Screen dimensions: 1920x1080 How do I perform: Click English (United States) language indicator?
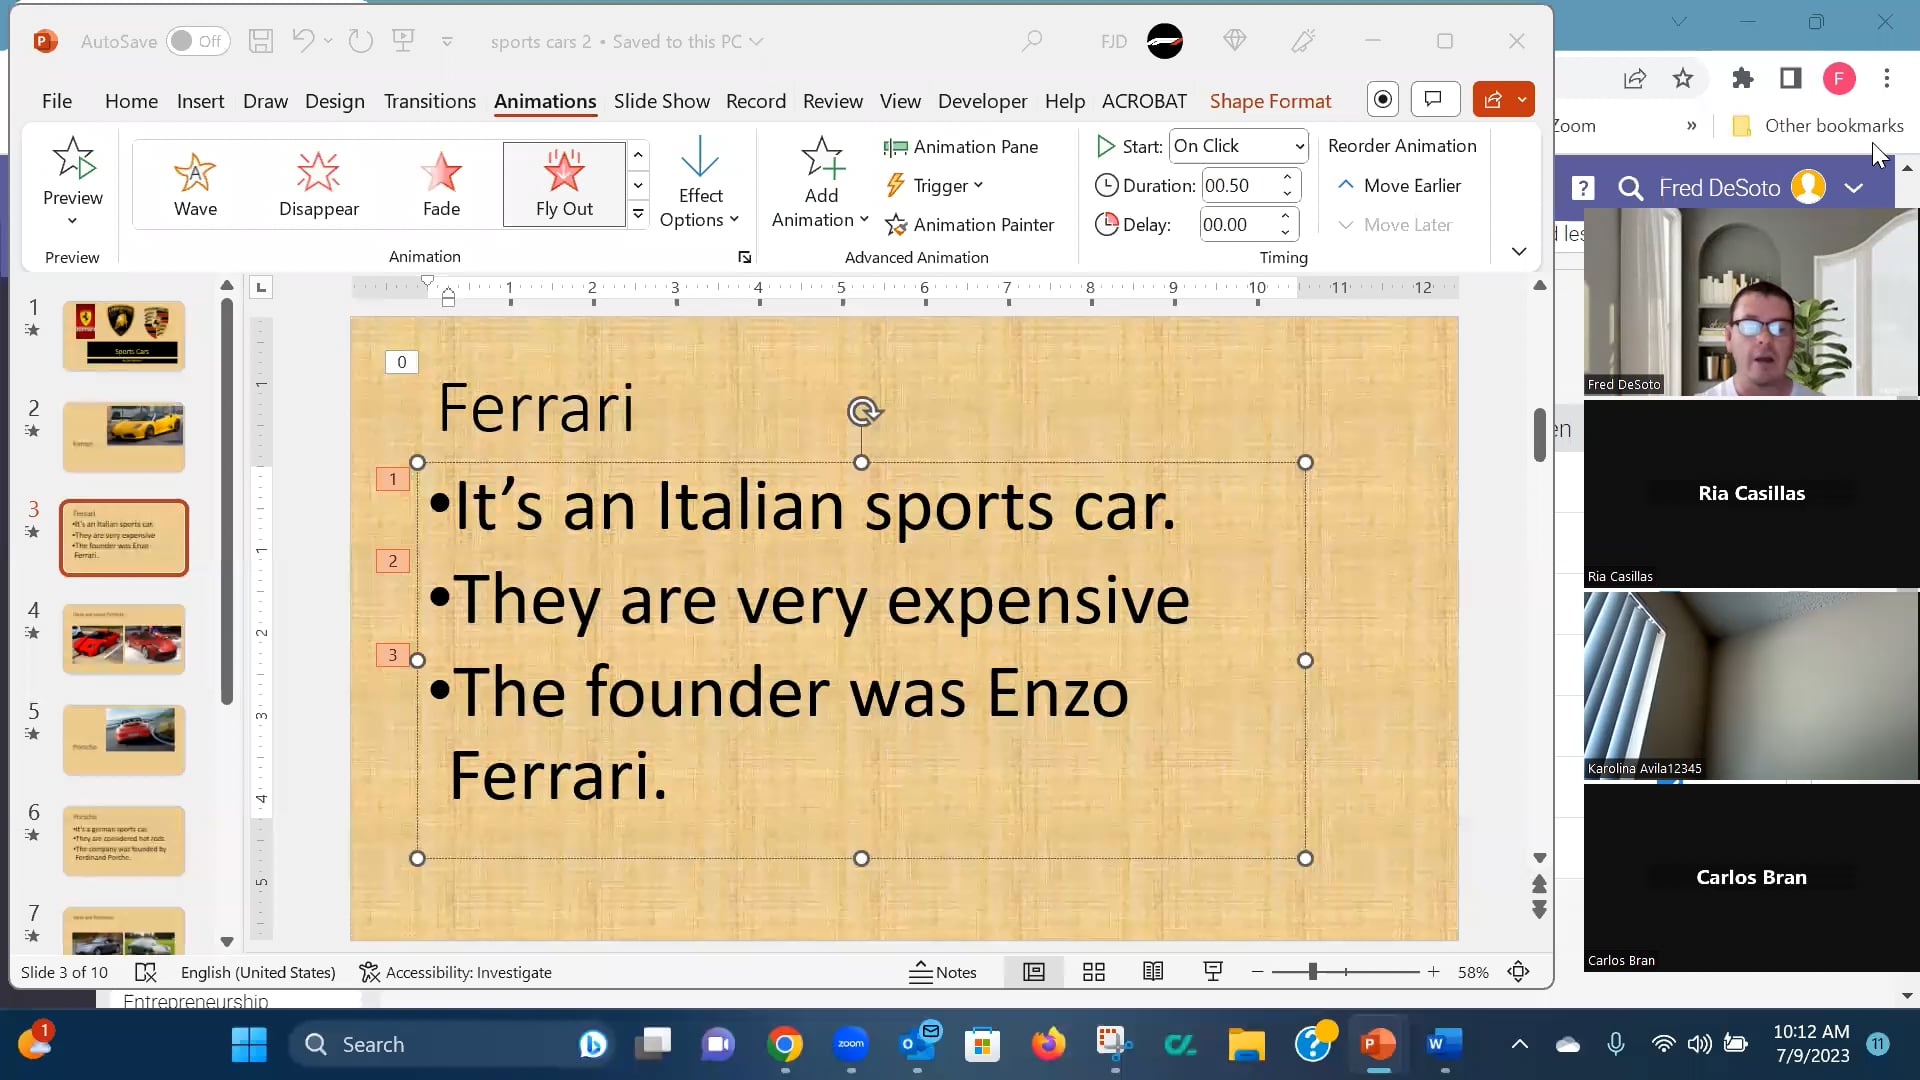pyautogui.click(x=258, y=972)
